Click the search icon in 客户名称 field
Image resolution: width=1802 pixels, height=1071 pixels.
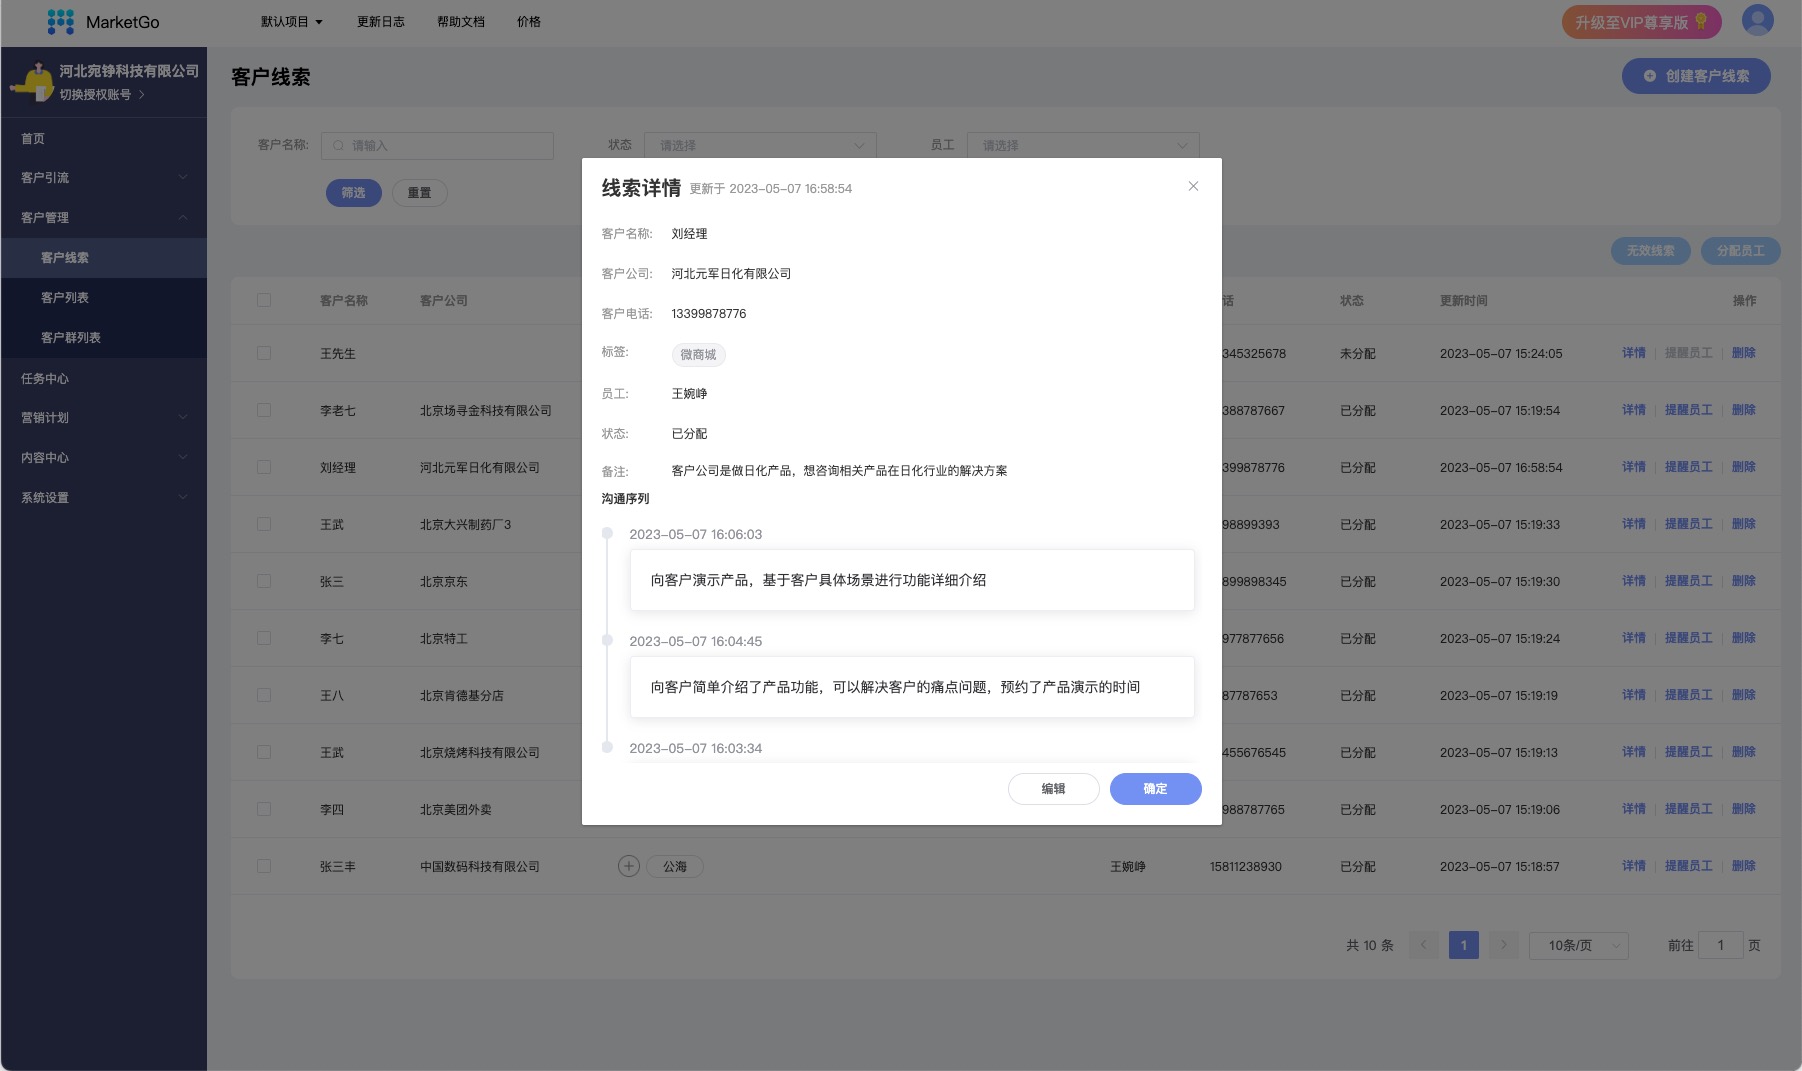coord(338,145)
